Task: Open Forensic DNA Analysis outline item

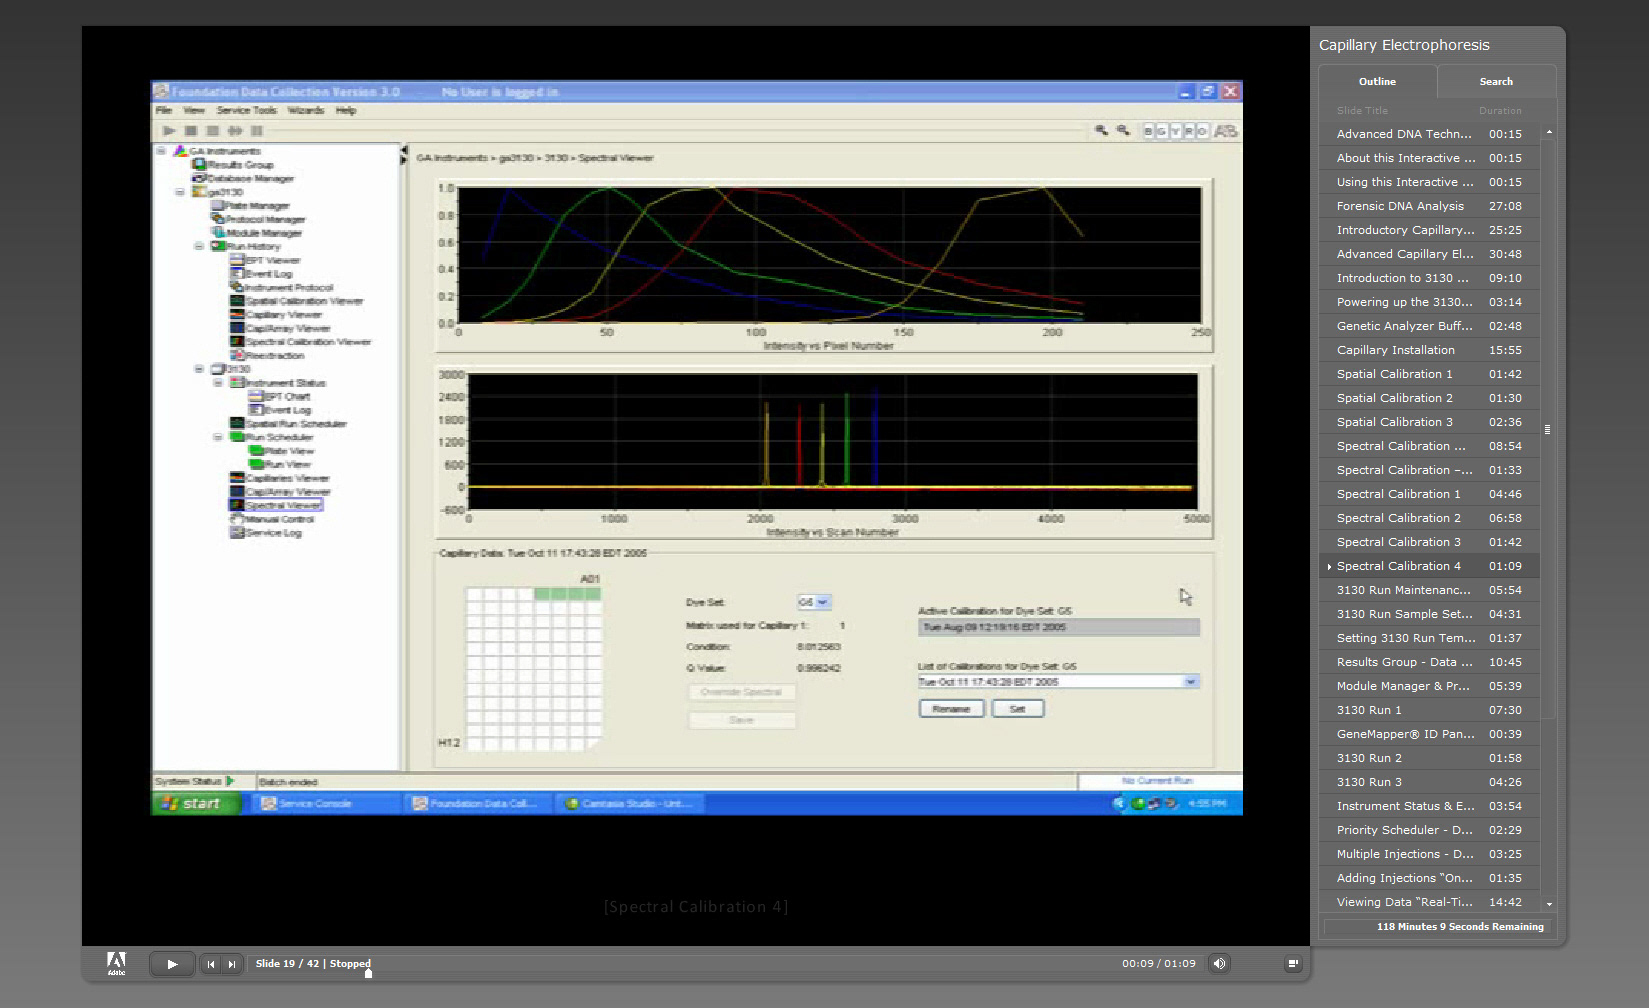Action: pos(1429,206)
